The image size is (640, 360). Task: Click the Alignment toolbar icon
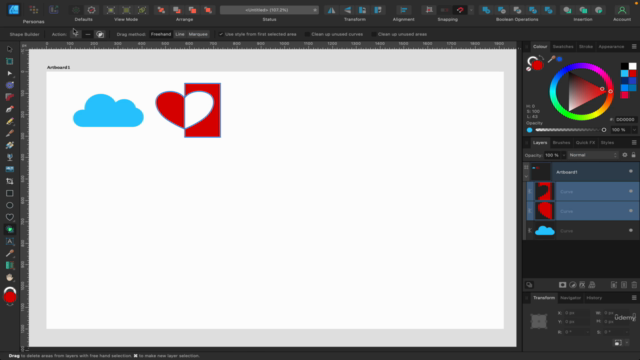coord(404,10)
